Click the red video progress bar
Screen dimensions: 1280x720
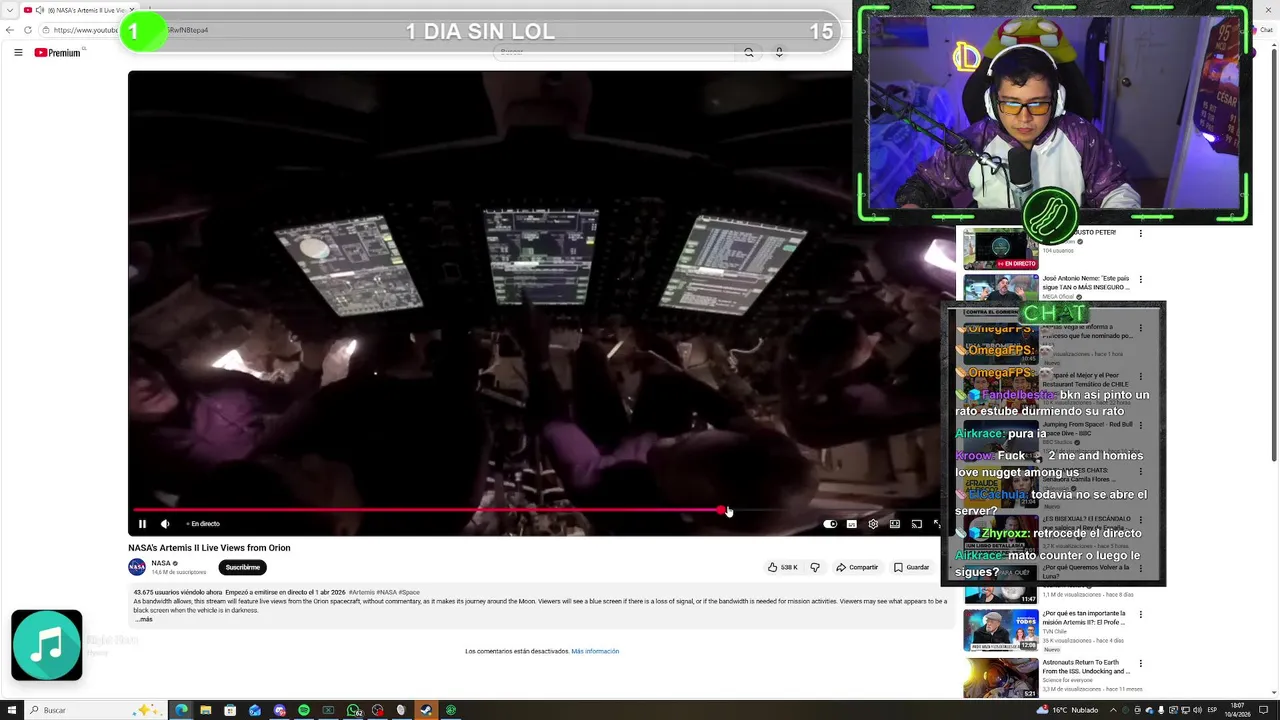(x=427, y=511)
